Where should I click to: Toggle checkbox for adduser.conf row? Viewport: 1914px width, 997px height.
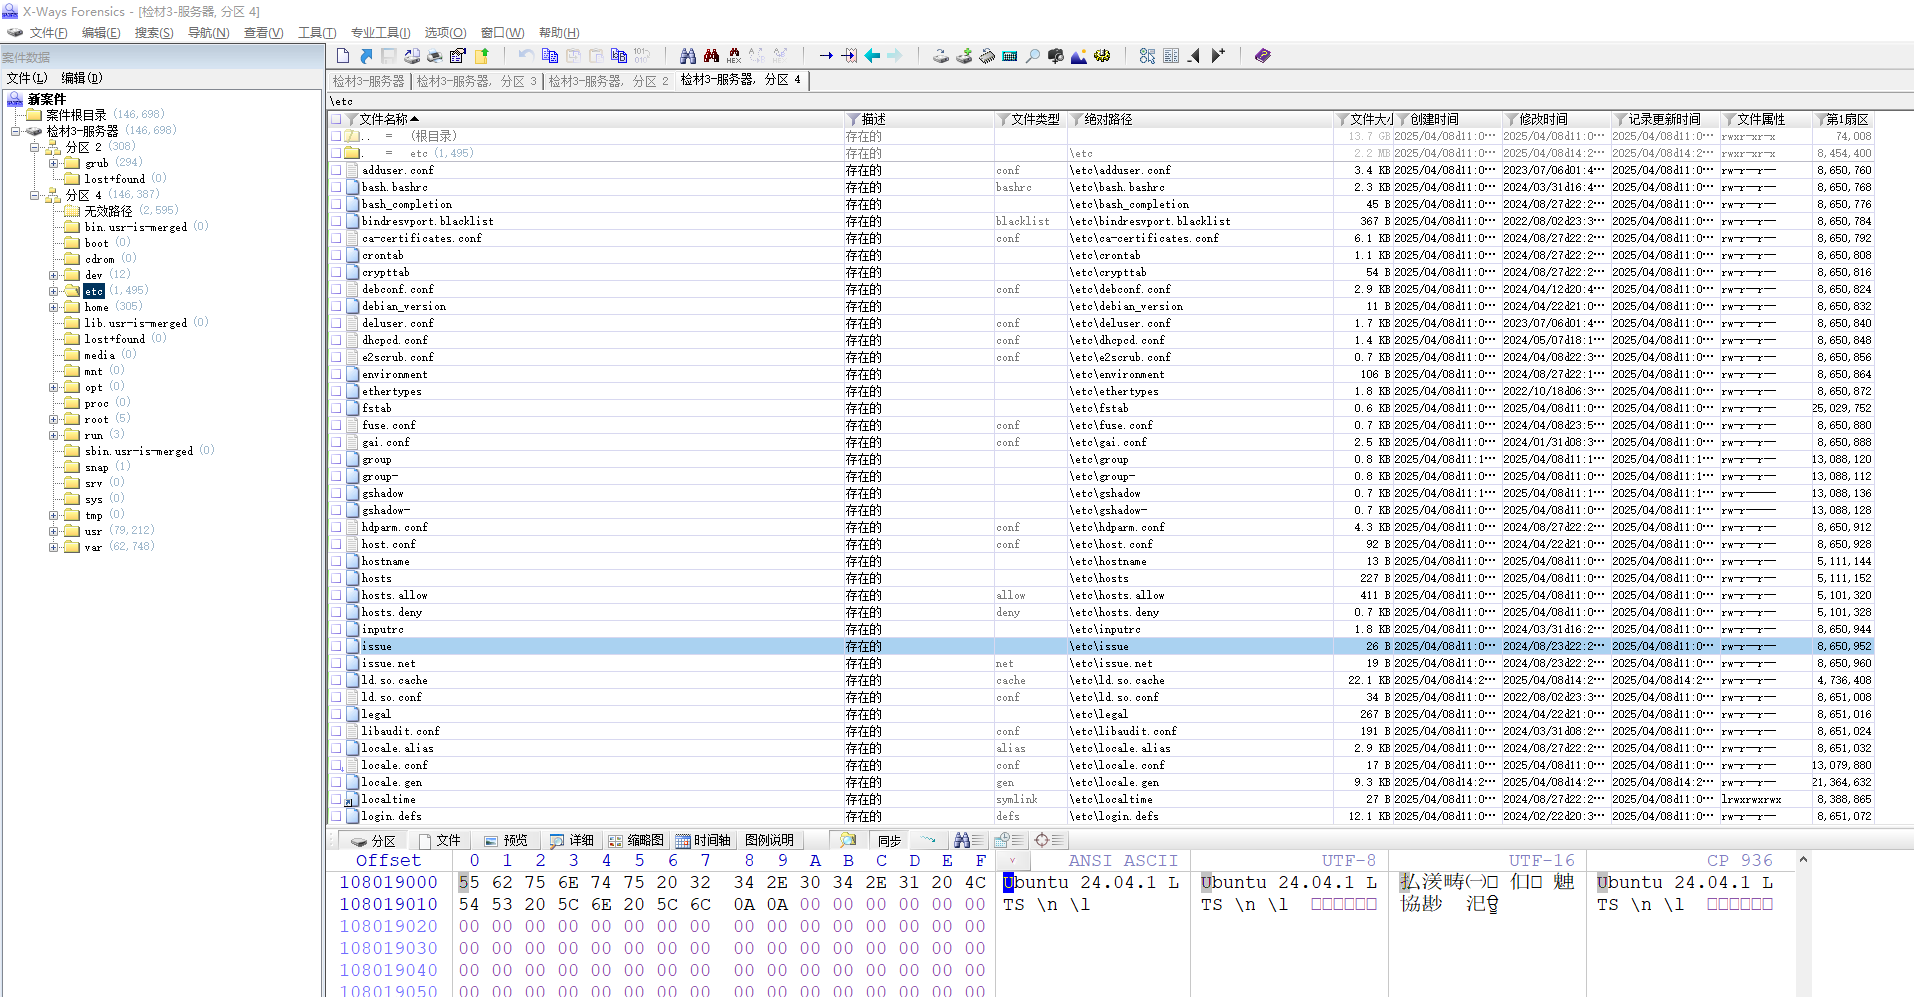coord(336,170)
